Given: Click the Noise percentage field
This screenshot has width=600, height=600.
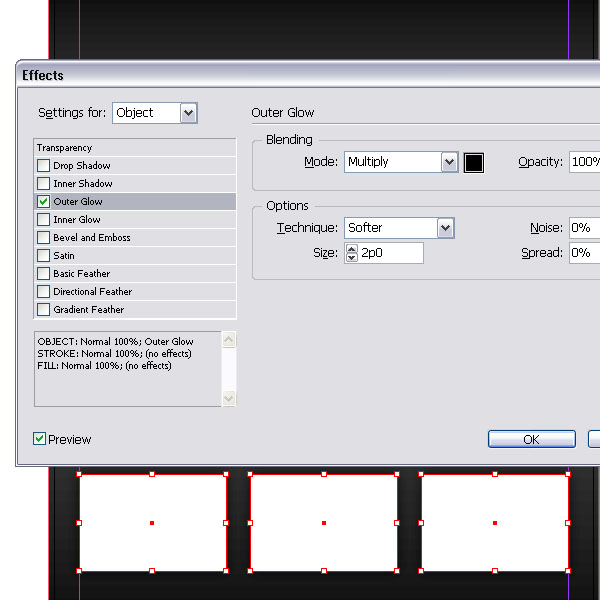Looking at the screenshot, I should [x=585, y=228].
